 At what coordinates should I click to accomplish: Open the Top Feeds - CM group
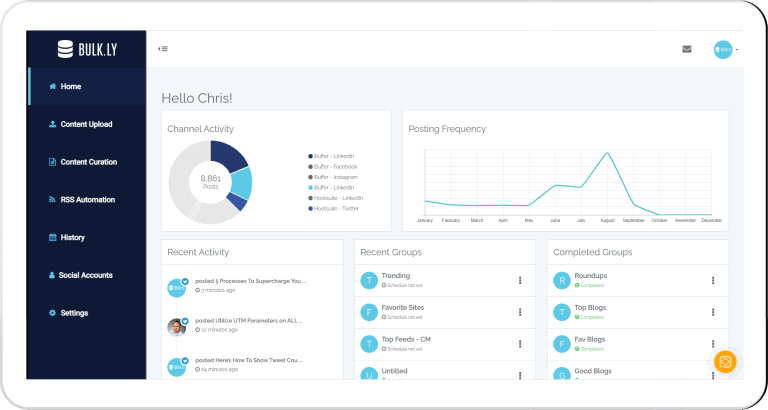tap(404, 340)
